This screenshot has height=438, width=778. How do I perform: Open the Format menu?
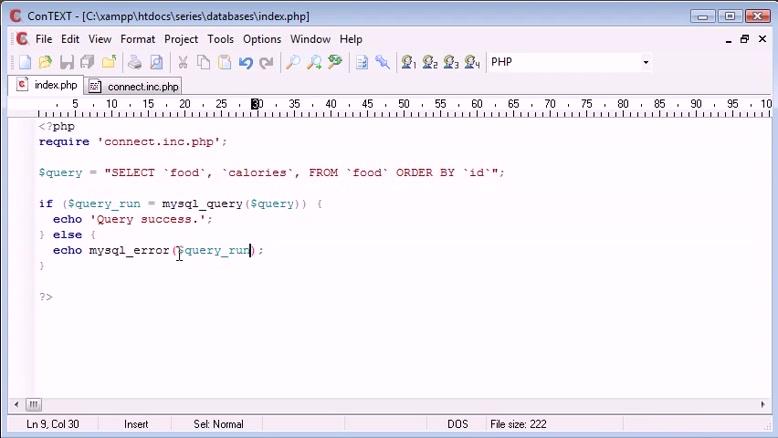(x=137, y=39)
